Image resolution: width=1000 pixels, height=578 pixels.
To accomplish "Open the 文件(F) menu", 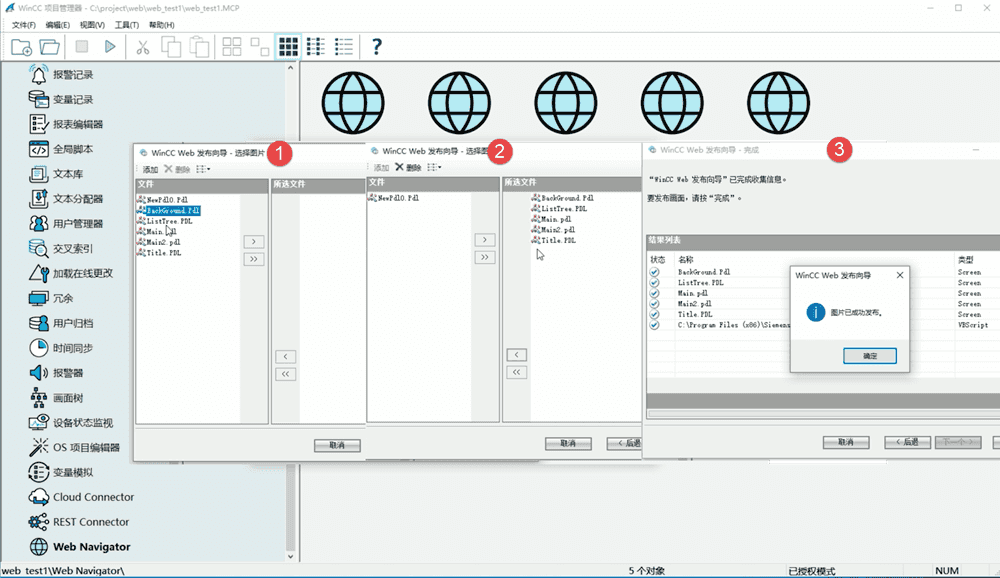I will [24, 24].
